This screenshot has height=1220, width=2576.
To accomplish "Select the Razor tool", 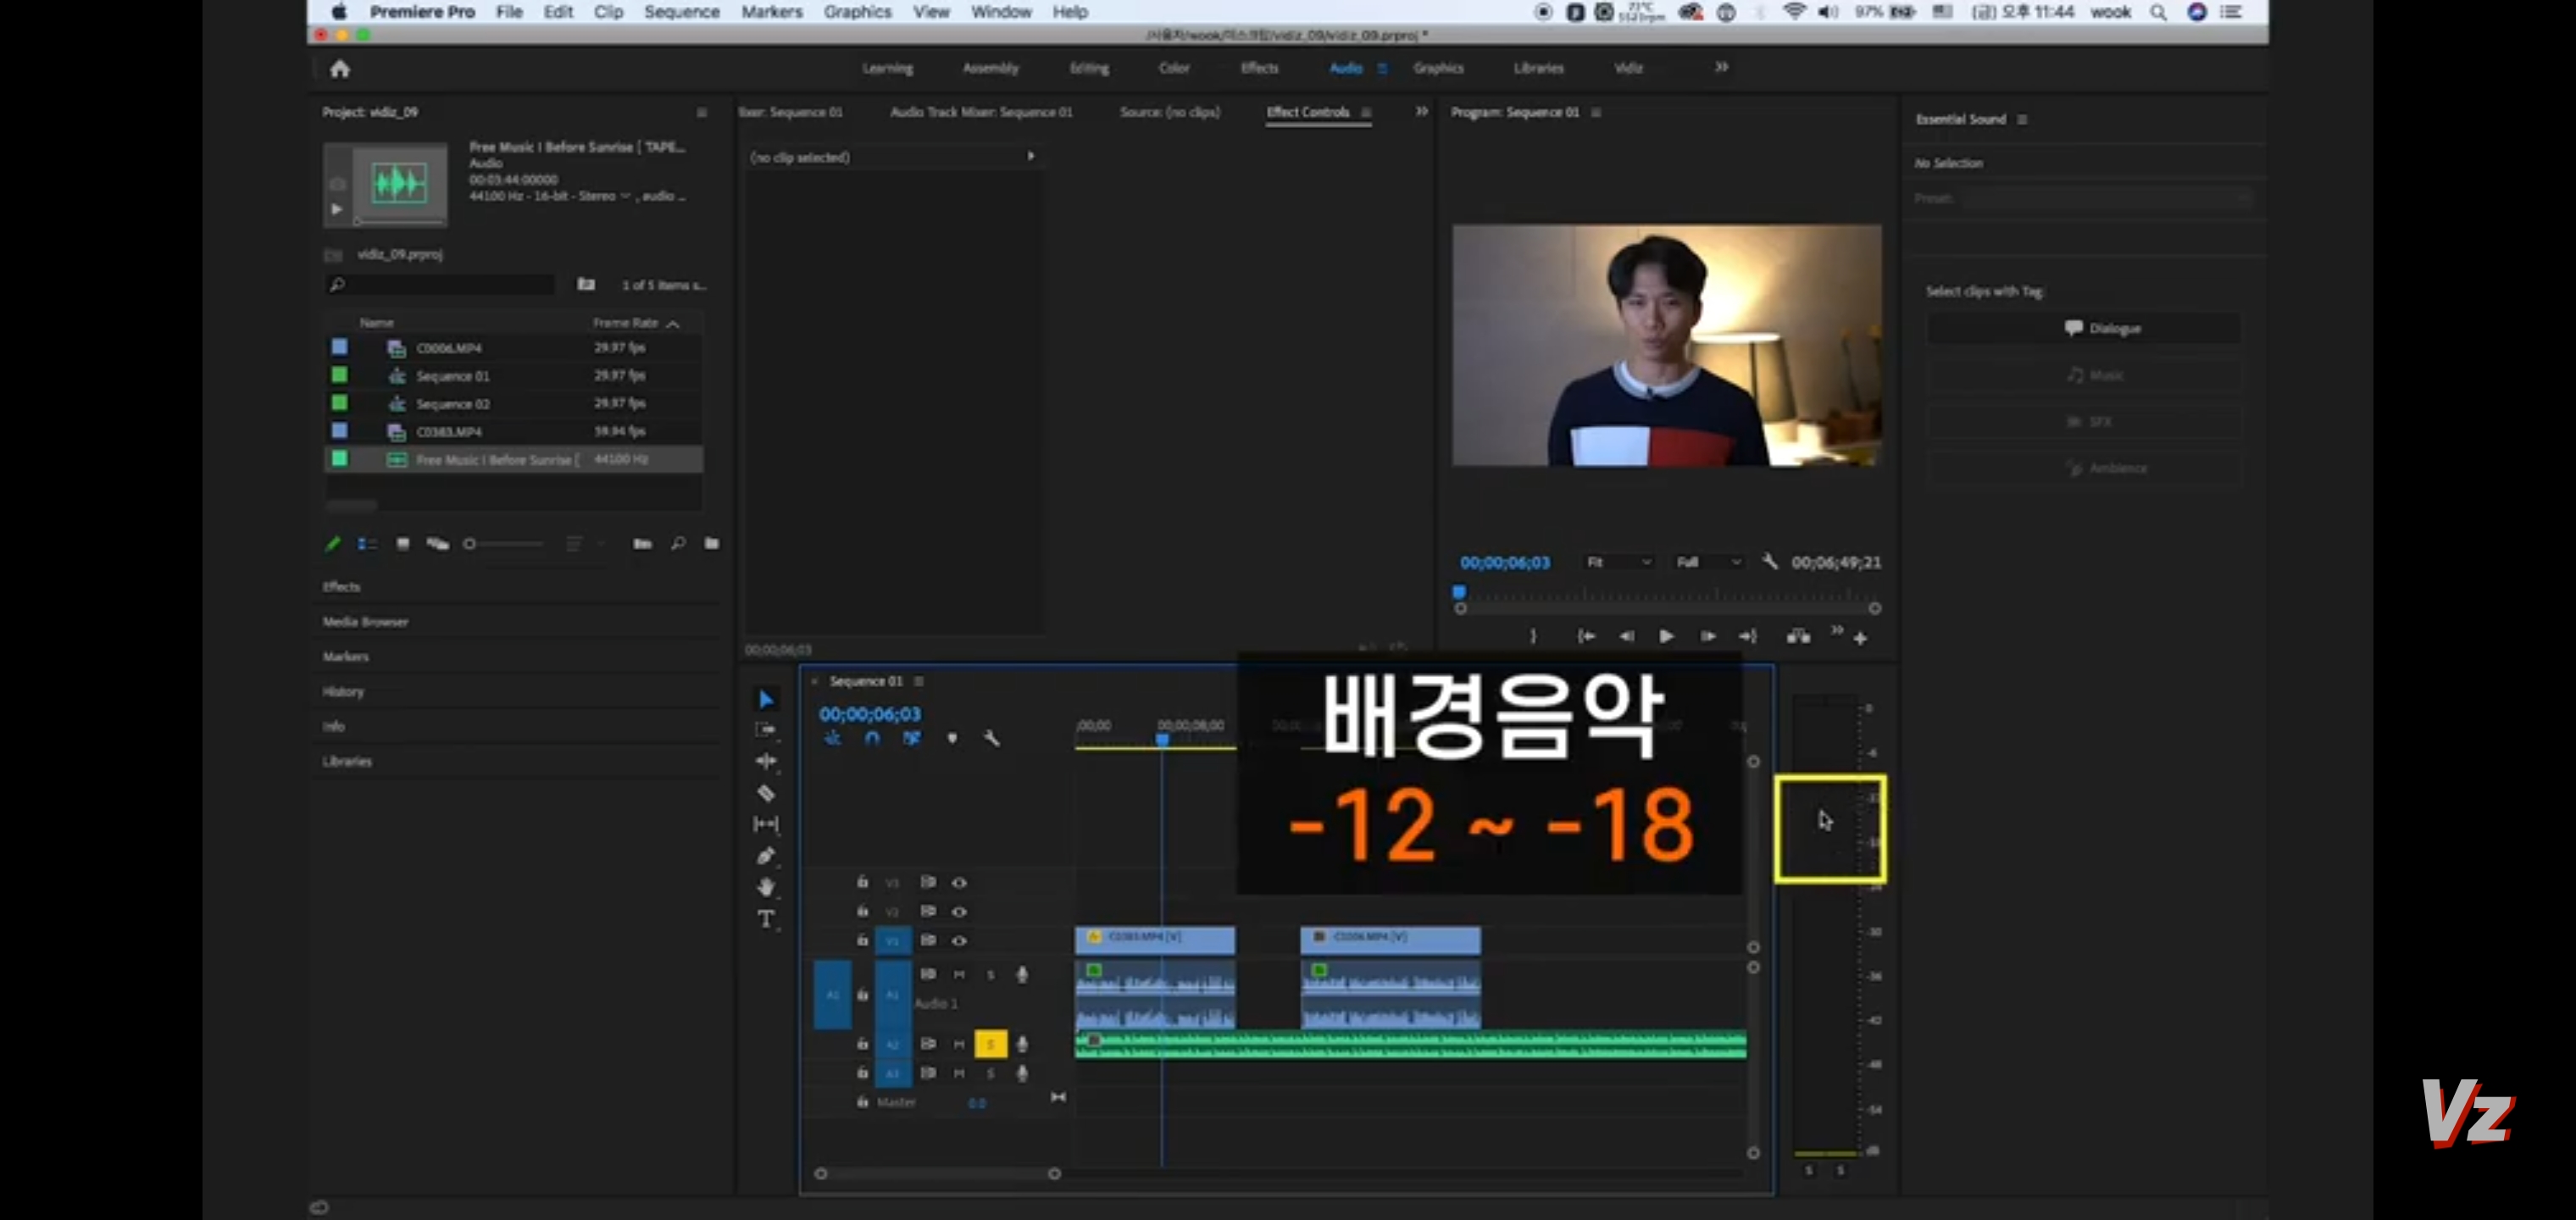I will [x=766, y=793].
